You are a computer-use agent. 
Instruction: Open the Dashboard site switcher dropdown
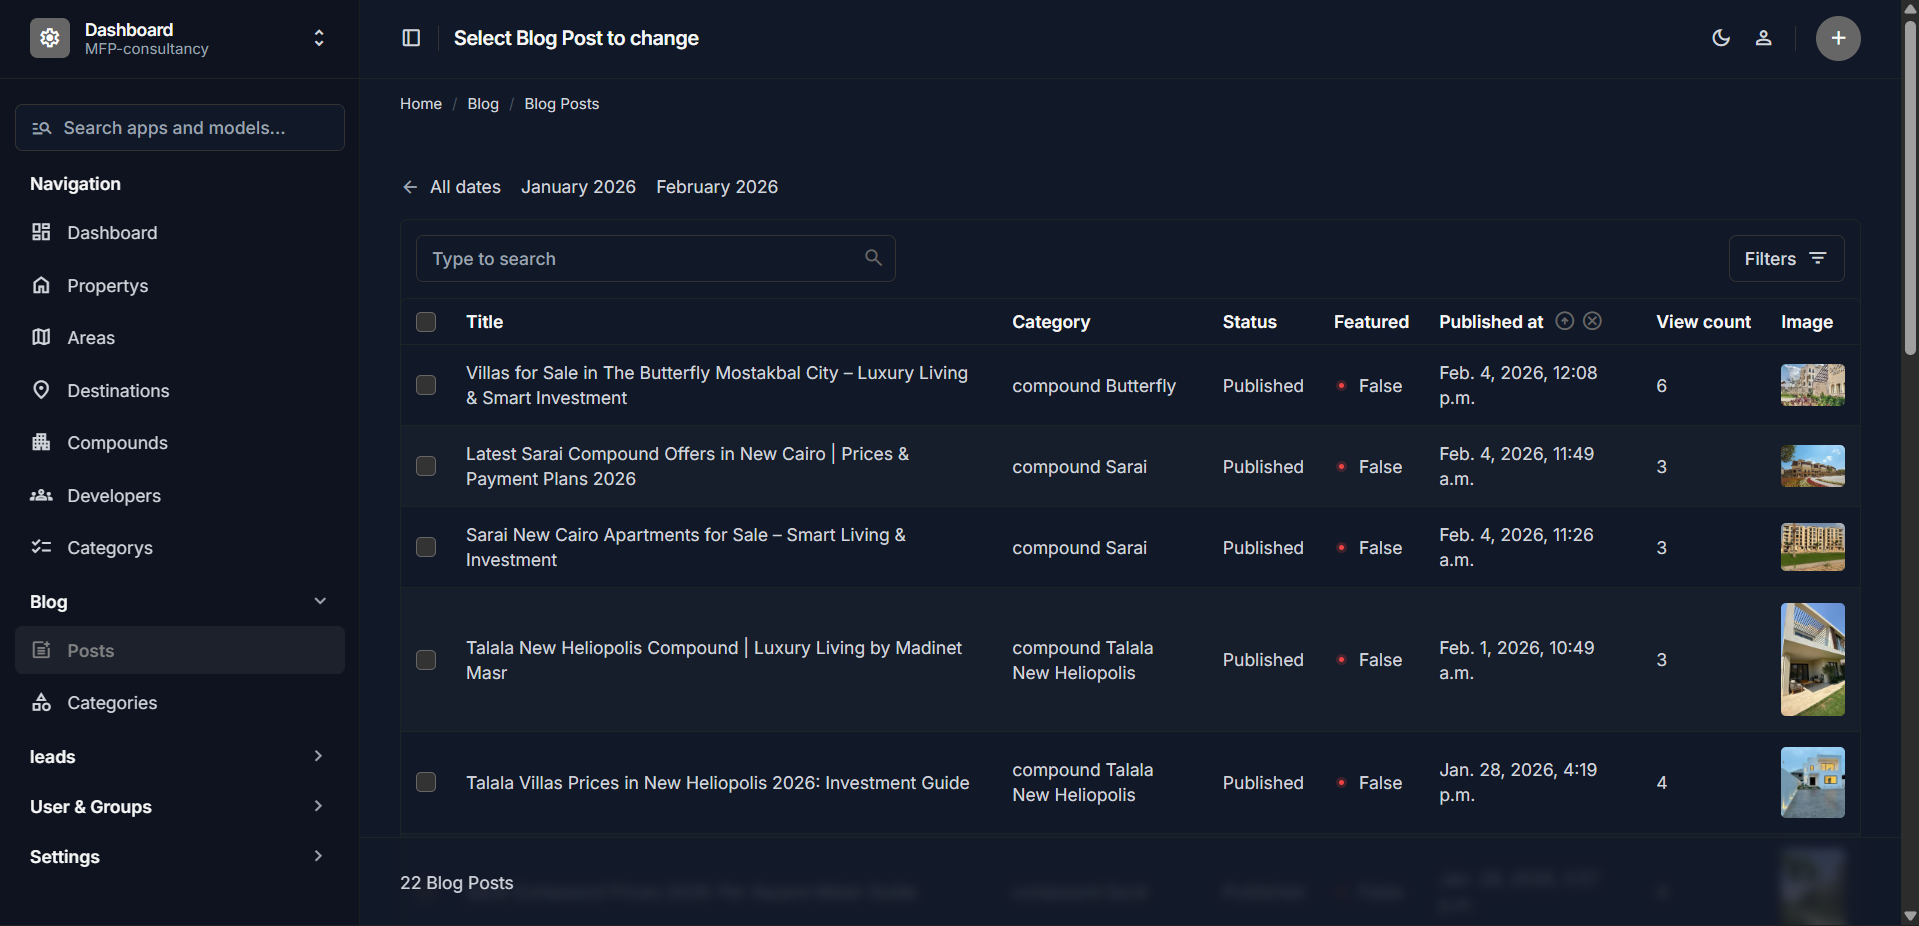[x=319, y=38]
